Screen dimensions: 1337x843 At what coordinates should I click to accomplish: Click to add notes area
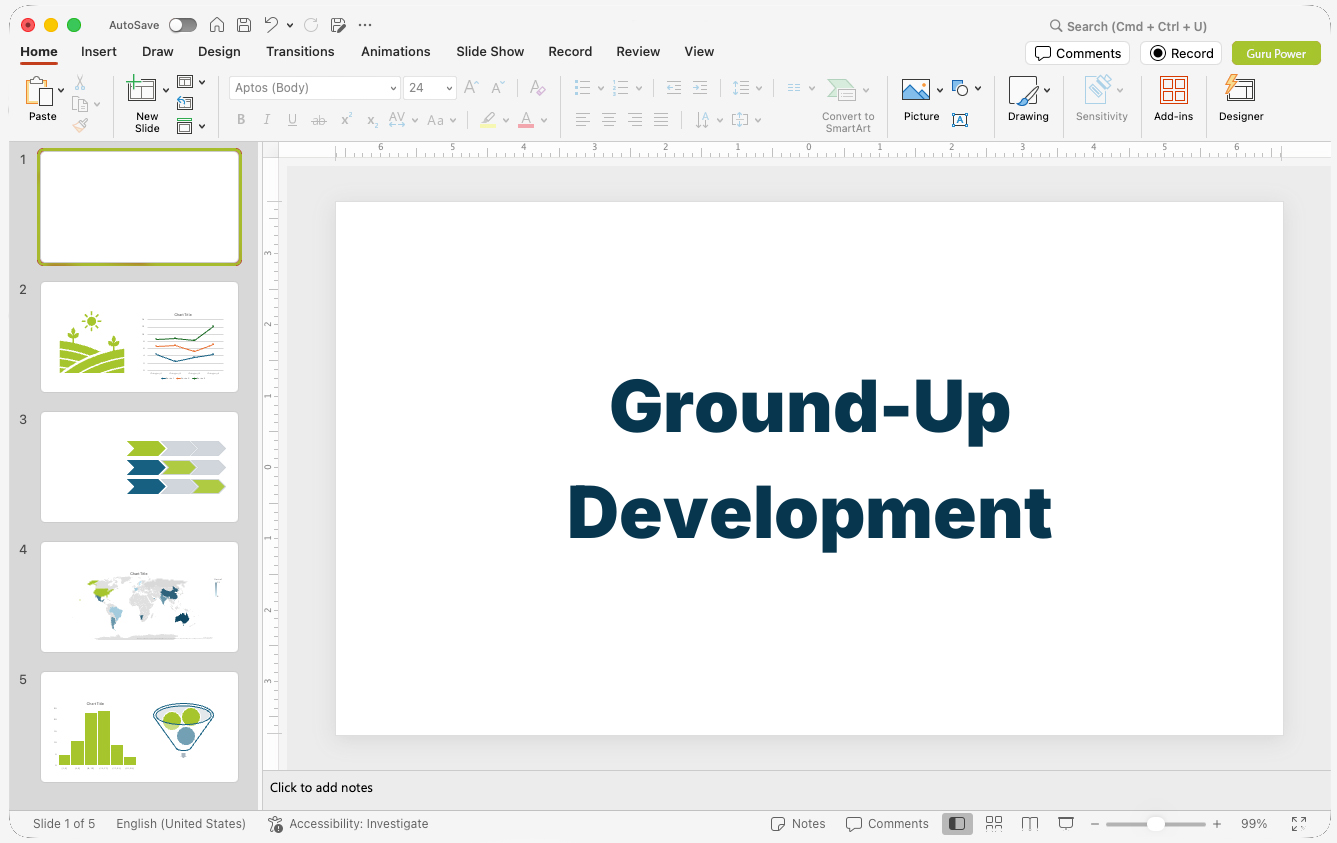[x=795, y=788]
